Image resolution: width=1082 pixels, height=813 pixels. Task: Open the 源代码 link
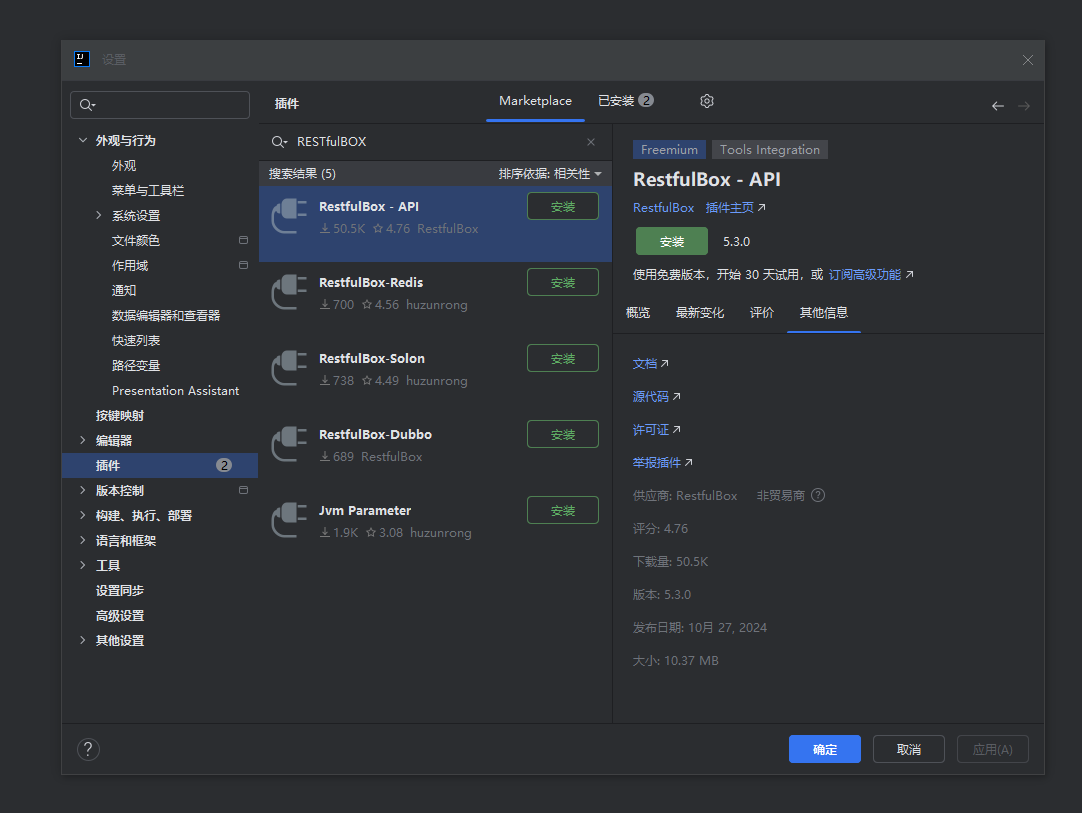656,397
